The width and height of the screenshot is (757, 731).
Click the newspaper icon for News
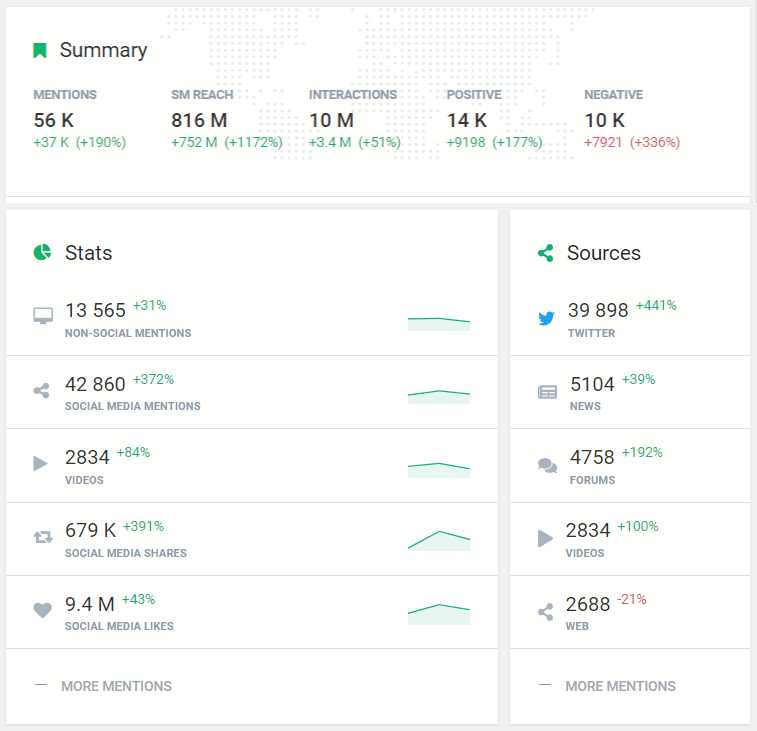(547, 392)
